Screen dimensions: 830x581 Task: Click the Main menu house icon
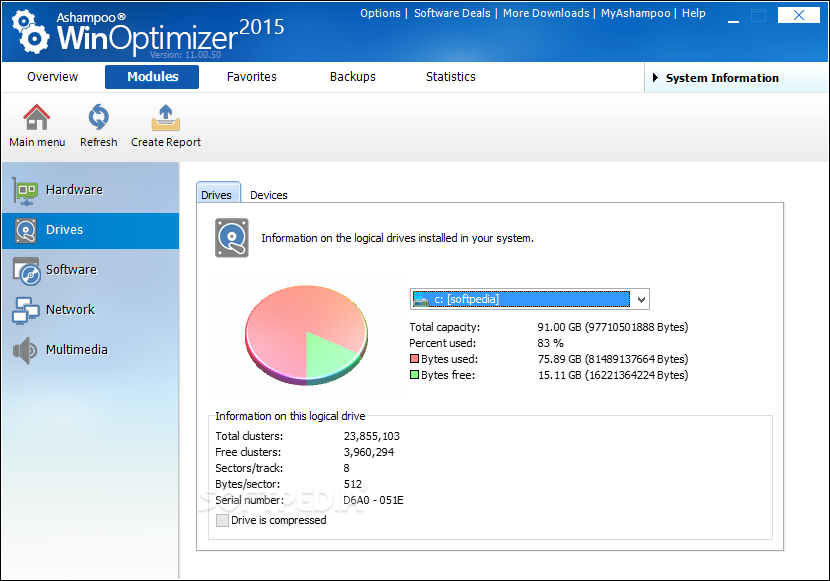(x=37, y=117)
